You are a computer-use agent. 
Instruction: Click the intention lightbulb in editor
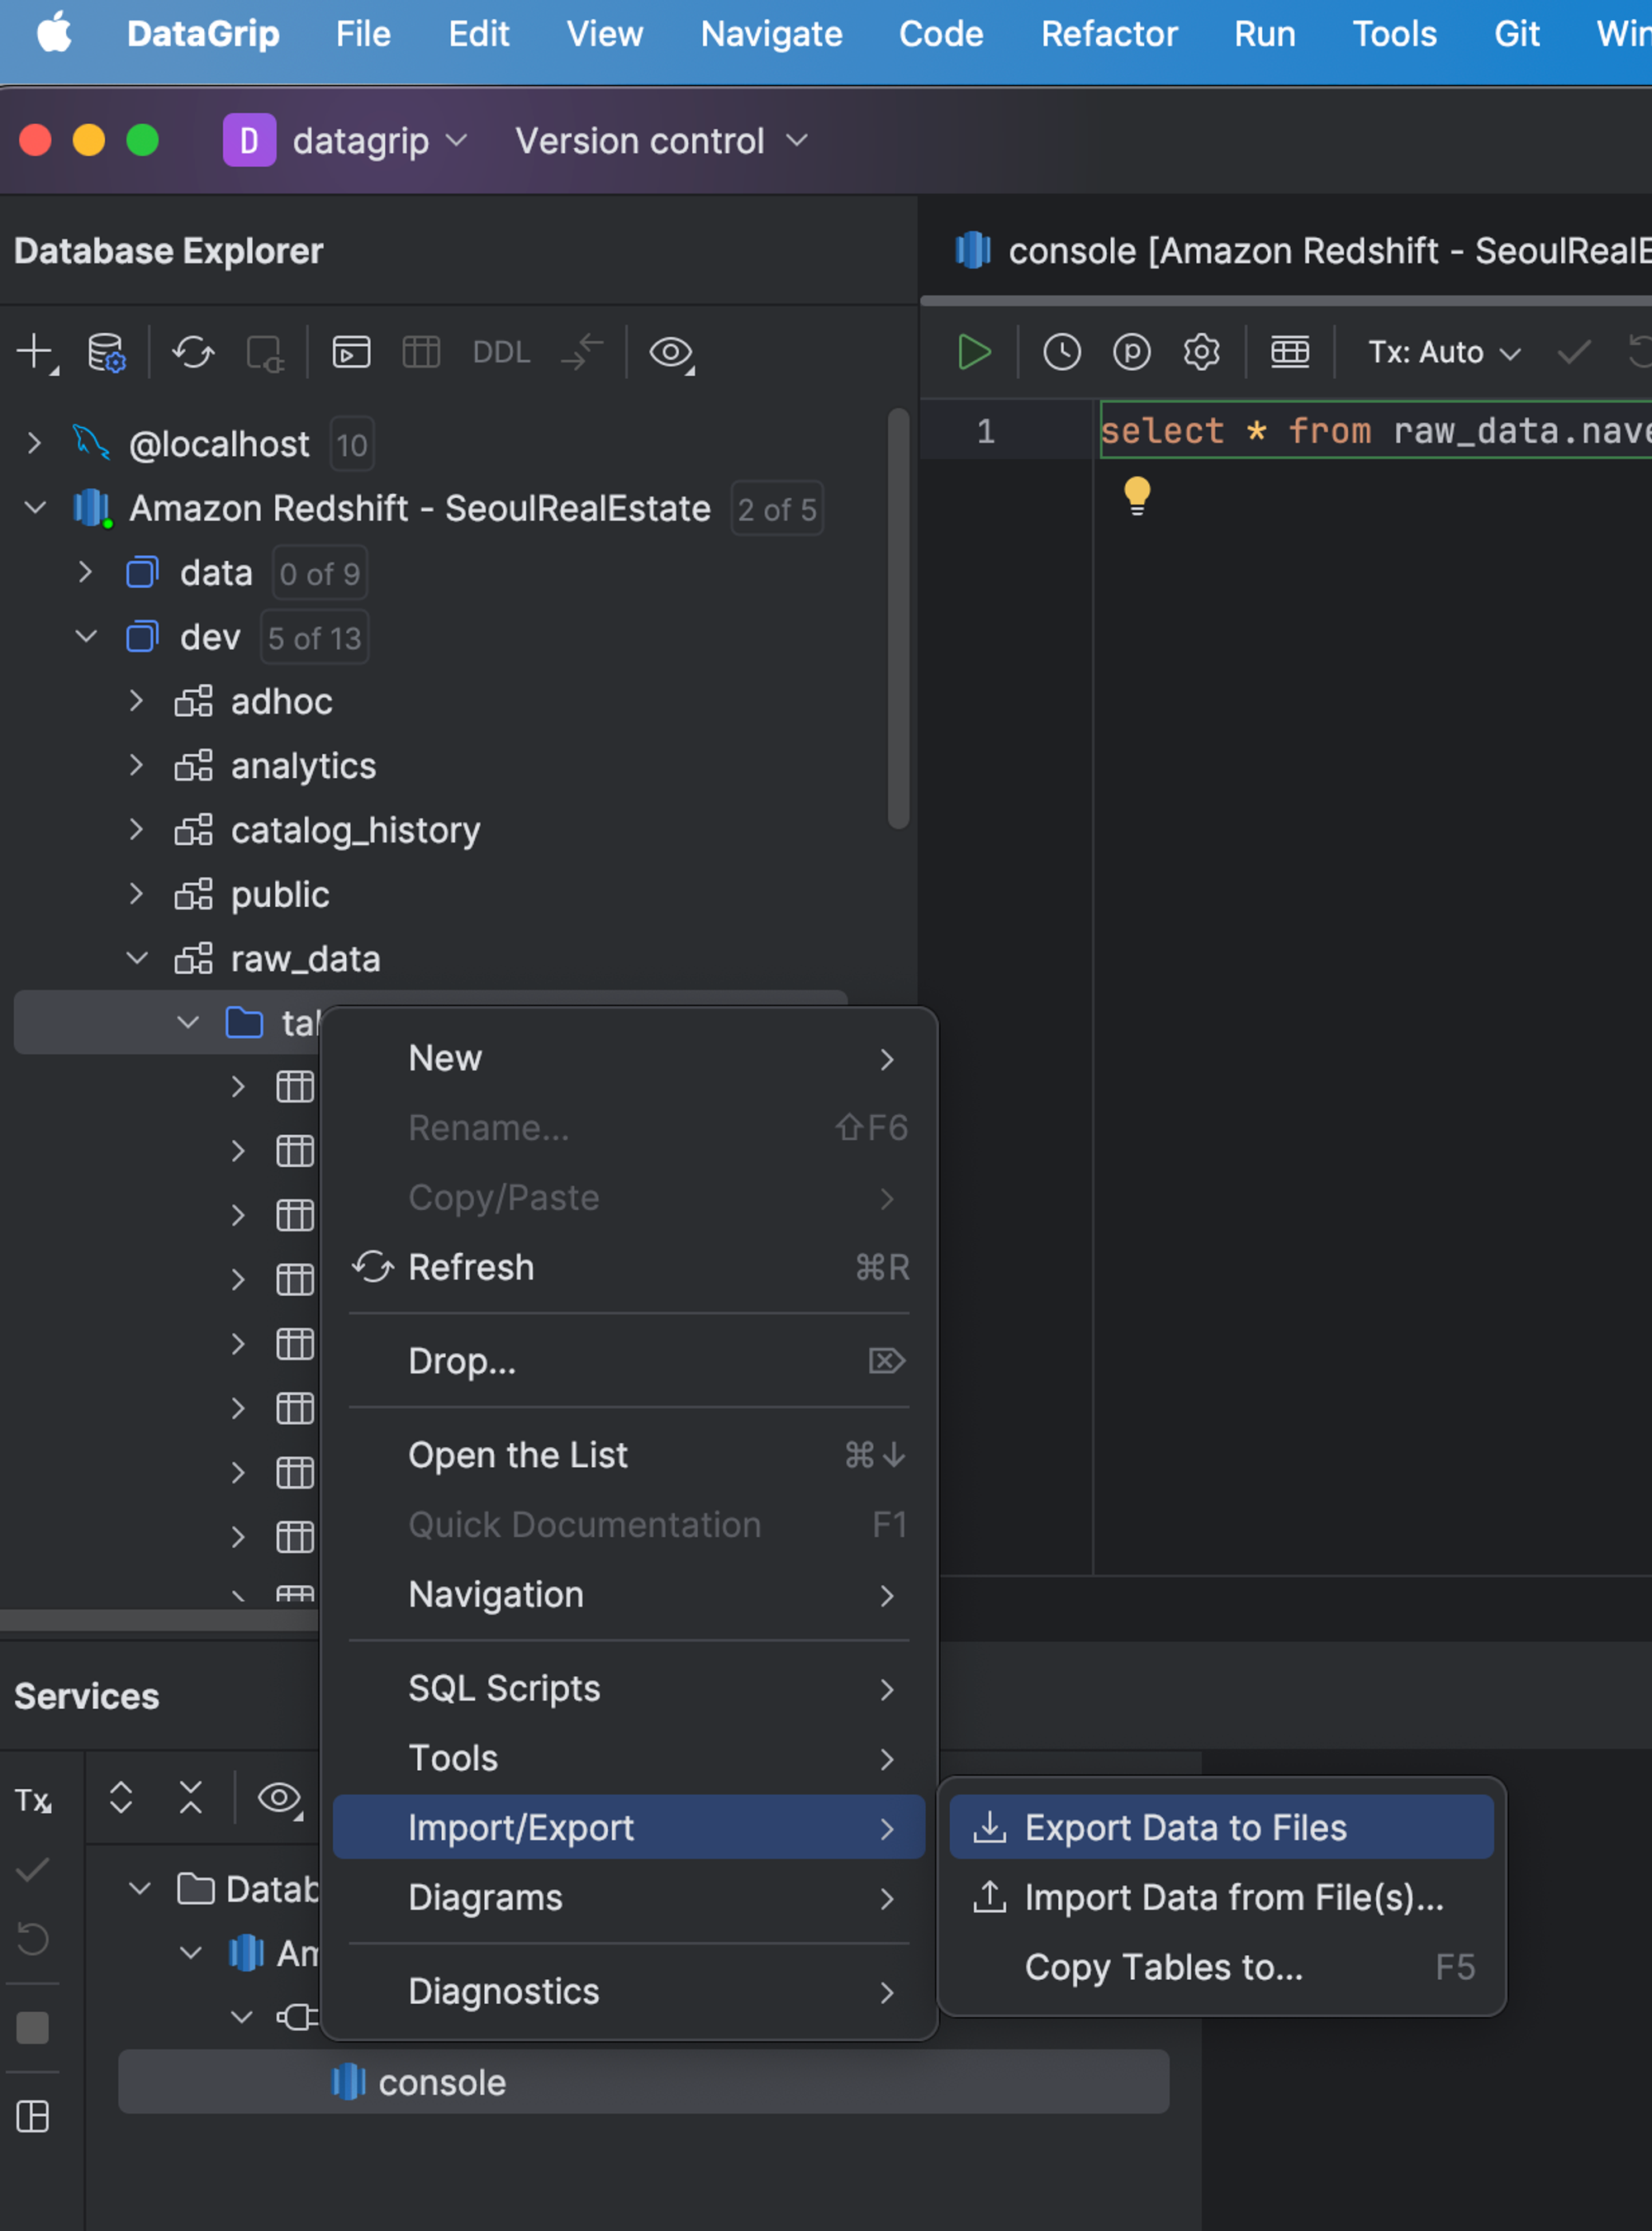coord(1137,494)
